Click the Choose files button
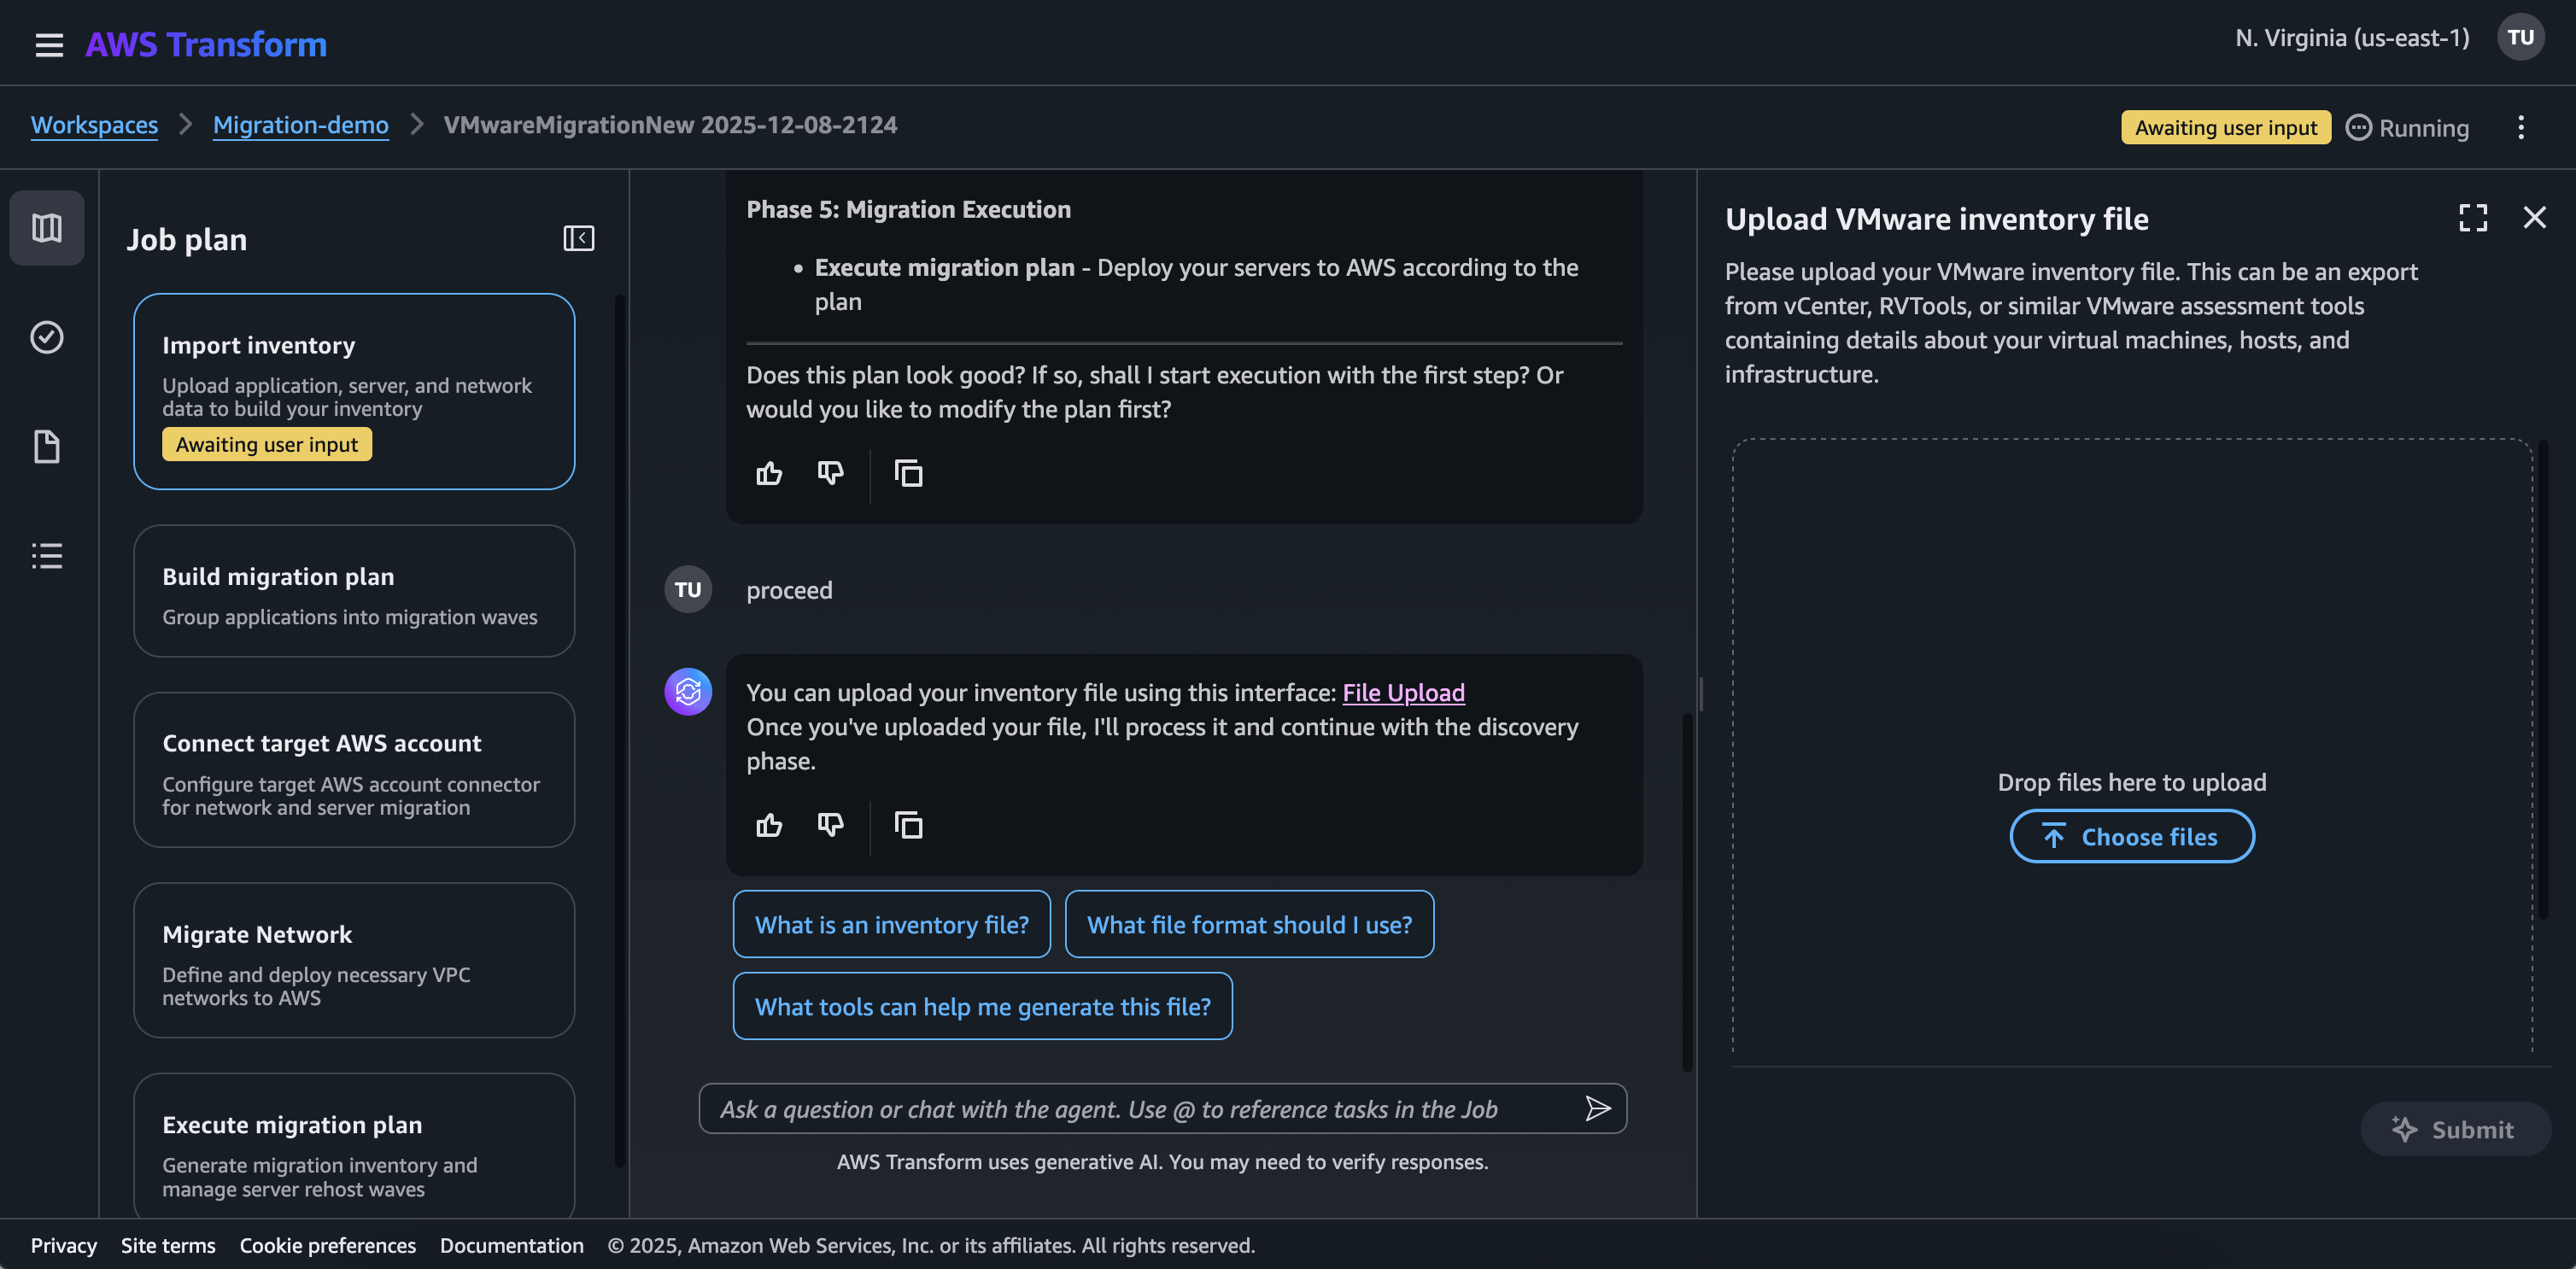The height and width of the screenshot is (1269, 2576). coord(2131,836)
